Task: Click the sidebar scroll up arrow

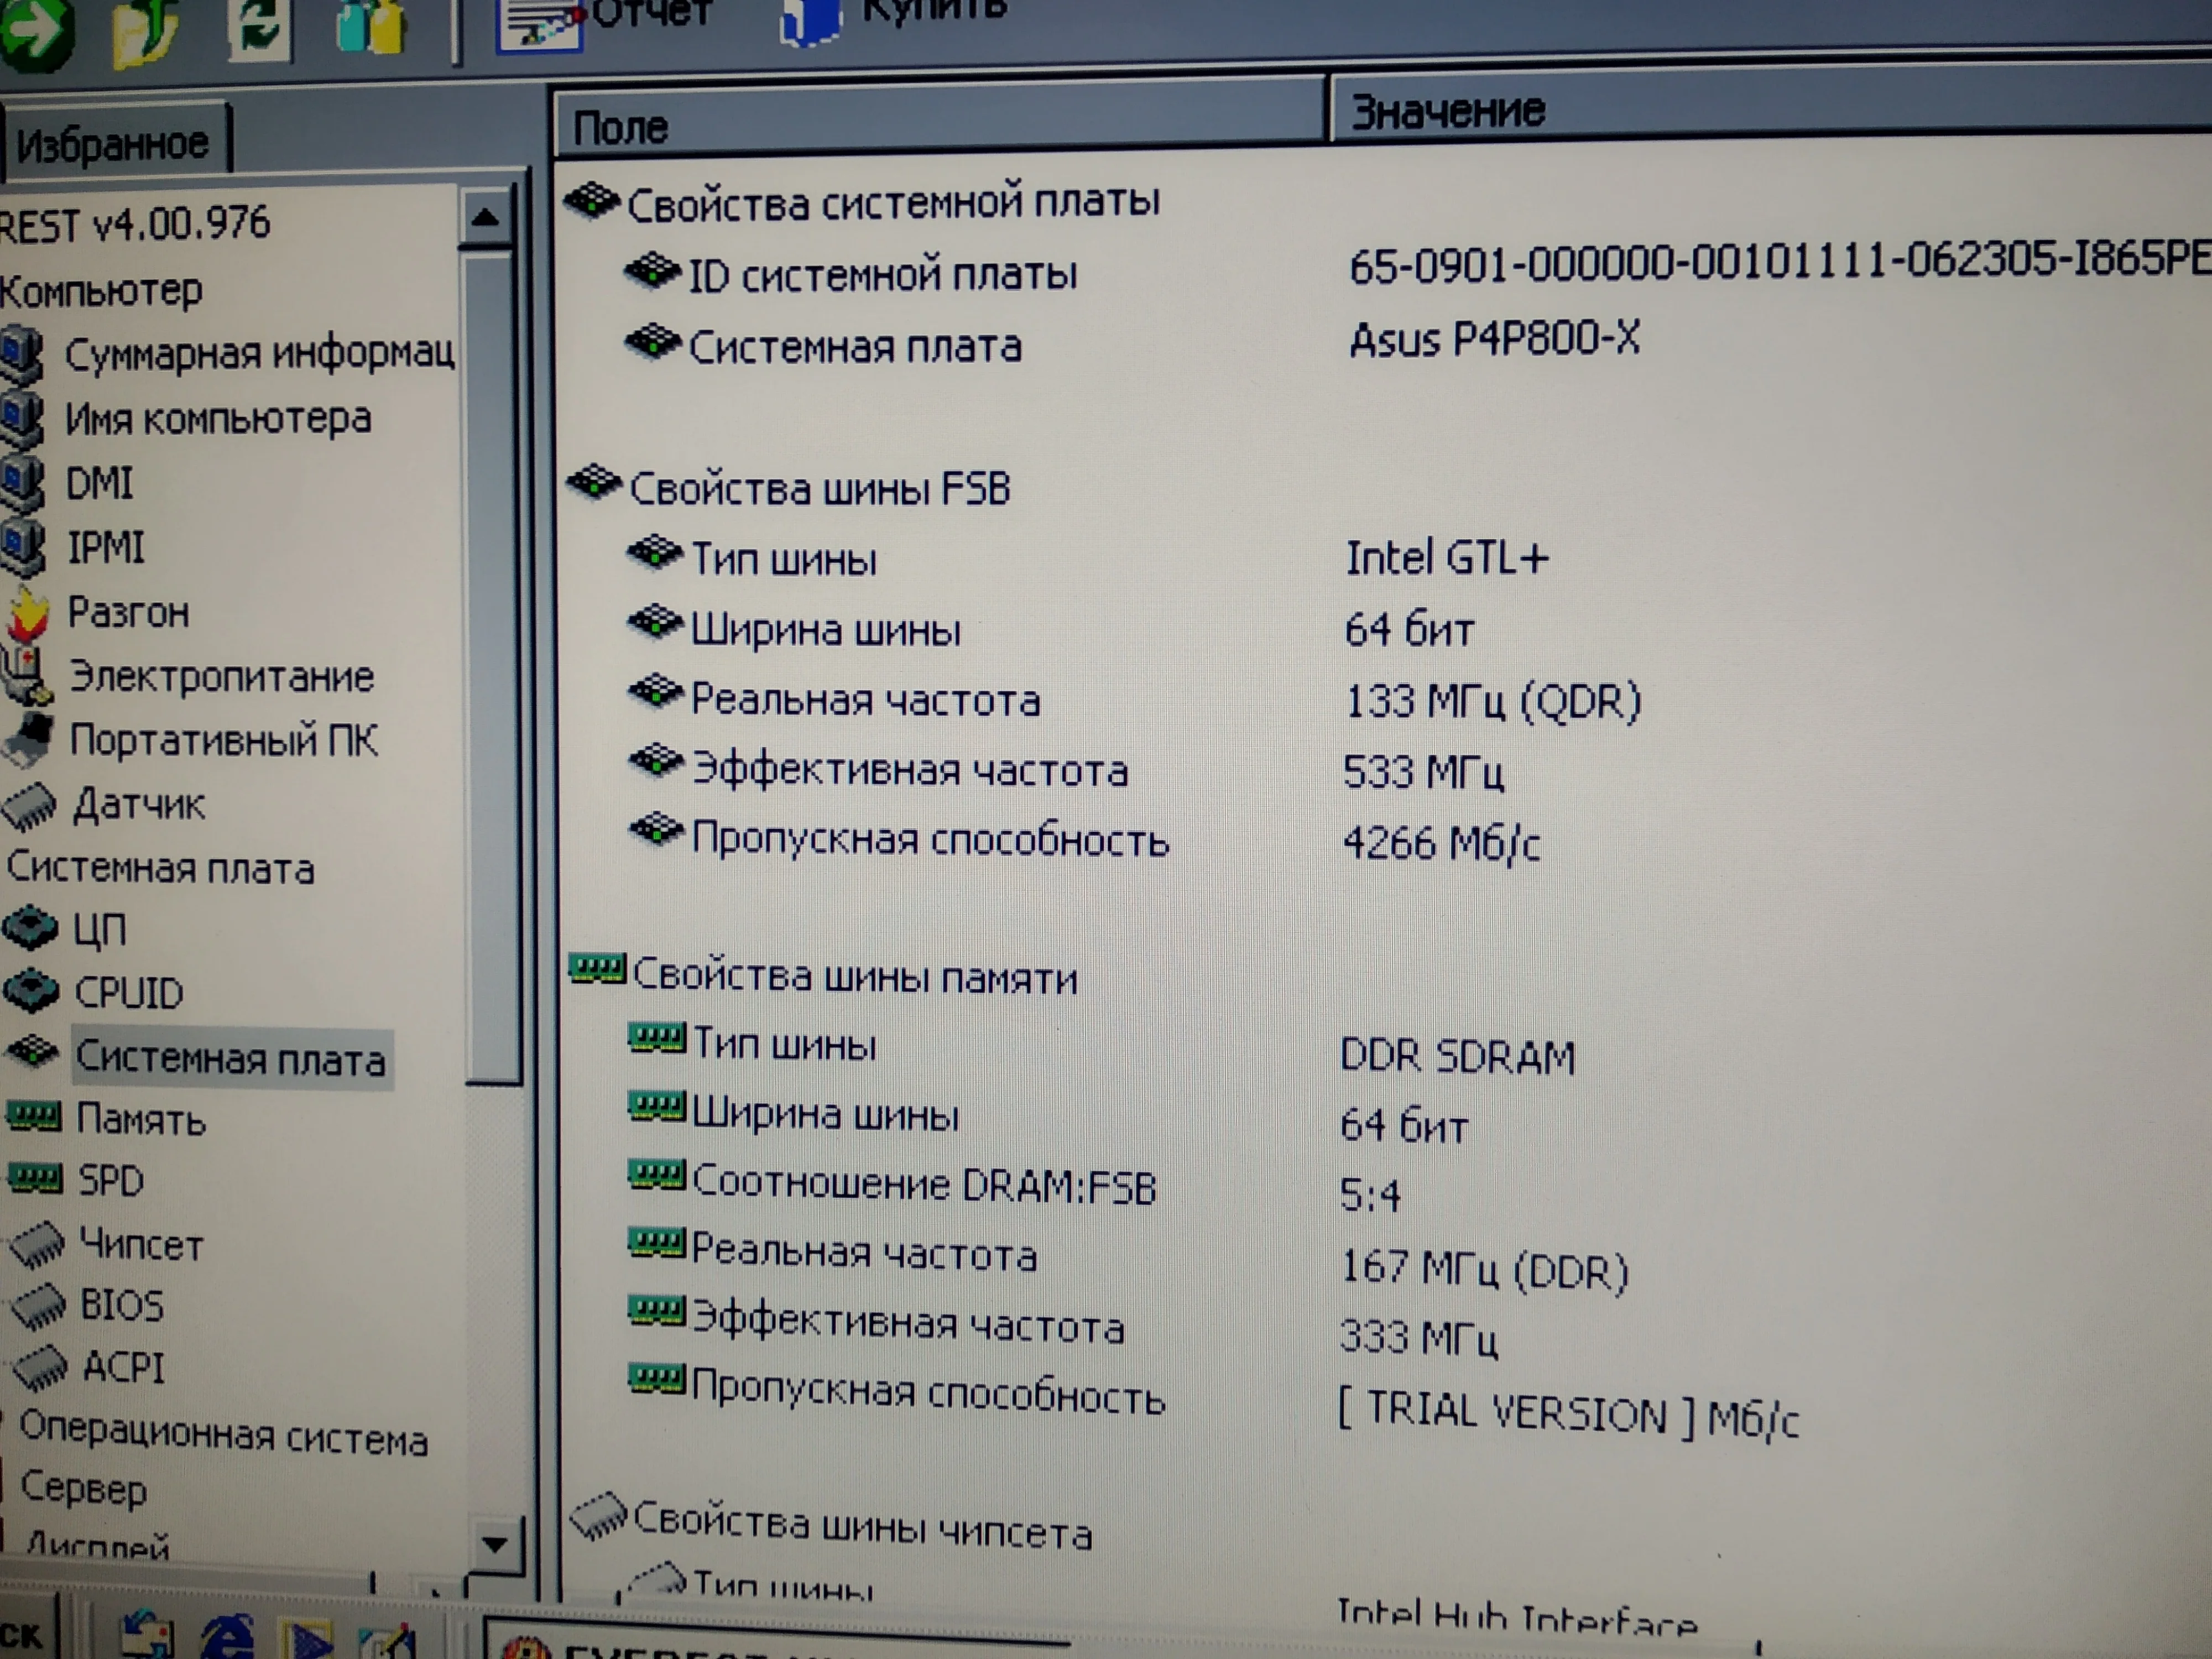Action: tap(486, 217)
